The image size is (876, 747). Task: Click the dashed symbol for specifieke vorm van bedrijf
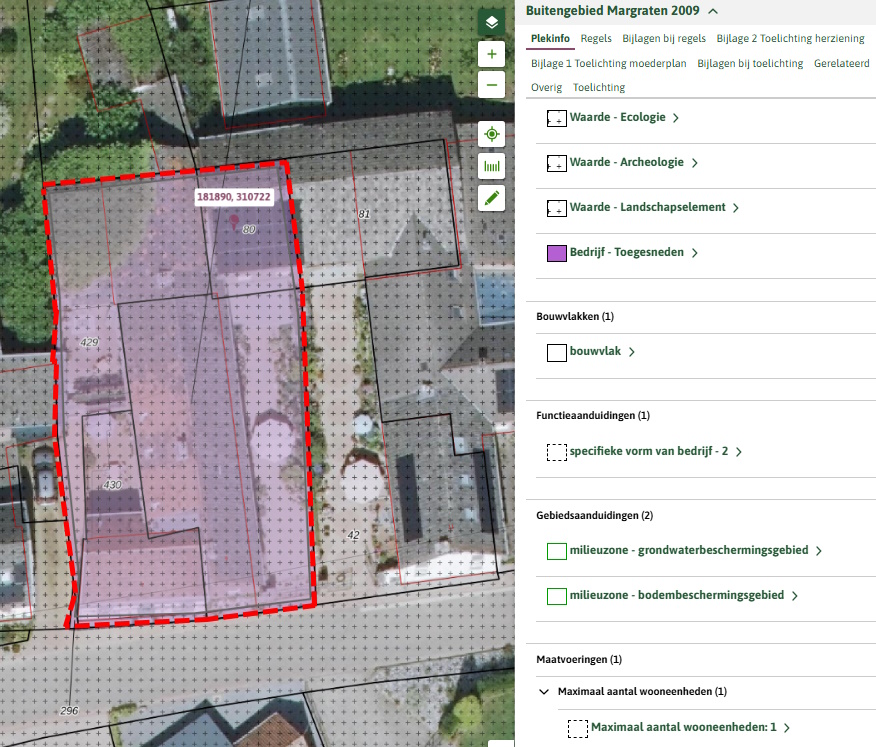point(556,452)
